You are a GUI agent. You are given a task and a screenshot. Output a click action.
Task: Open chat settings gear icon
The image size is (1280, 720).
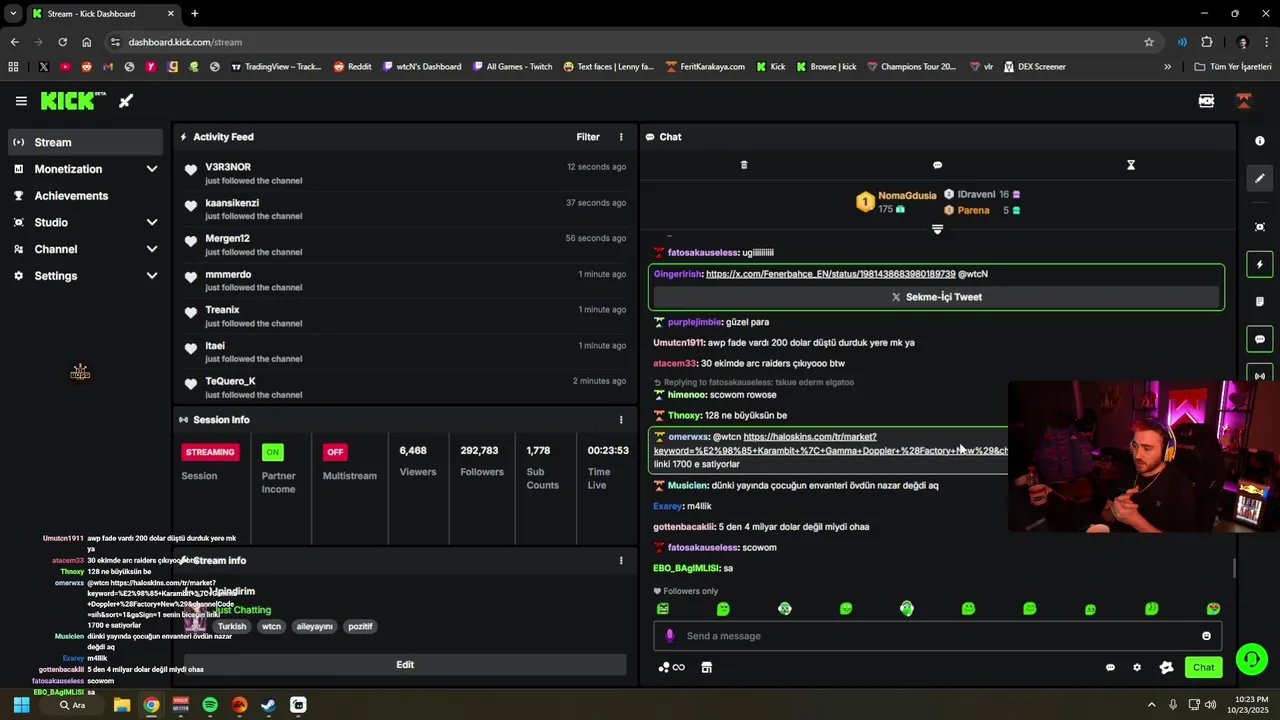(1137, 667)
